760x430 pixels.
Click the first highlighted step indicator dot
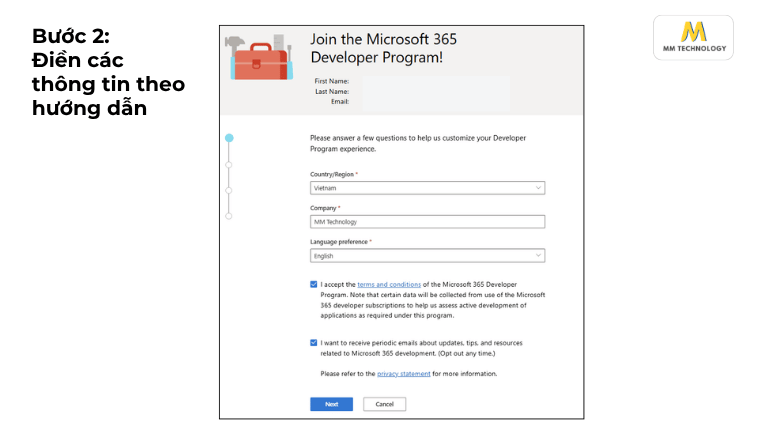click(x=229, y=138)
